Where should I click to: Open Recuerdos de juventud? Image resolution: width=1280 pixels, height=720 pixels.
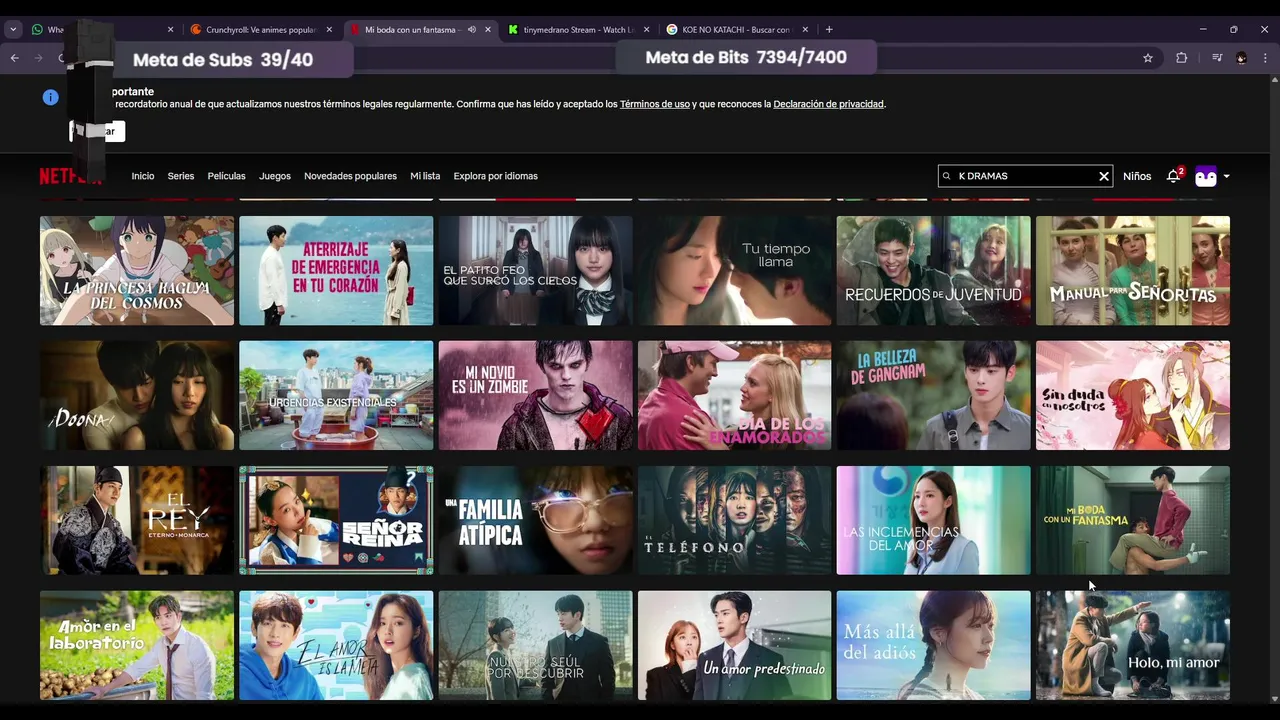click(933, 271)
